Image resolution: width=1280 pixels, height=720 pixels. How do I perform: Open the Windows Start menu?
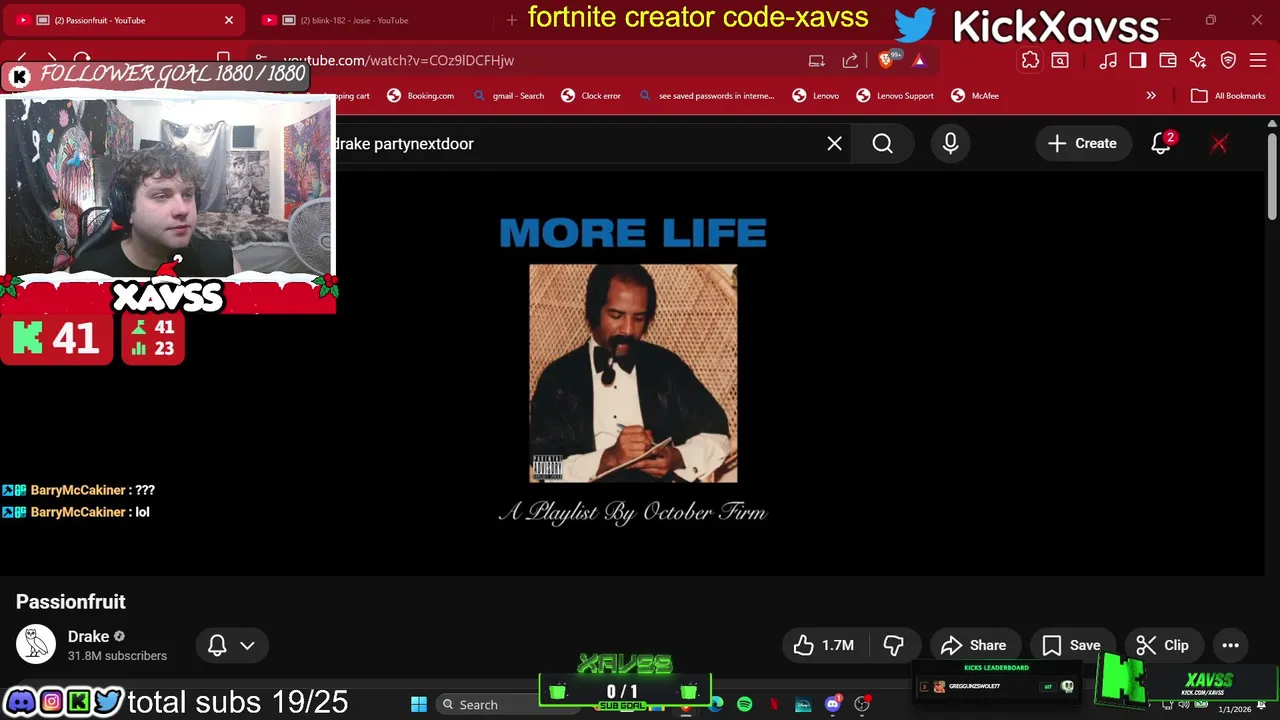[x=419, y=705]
